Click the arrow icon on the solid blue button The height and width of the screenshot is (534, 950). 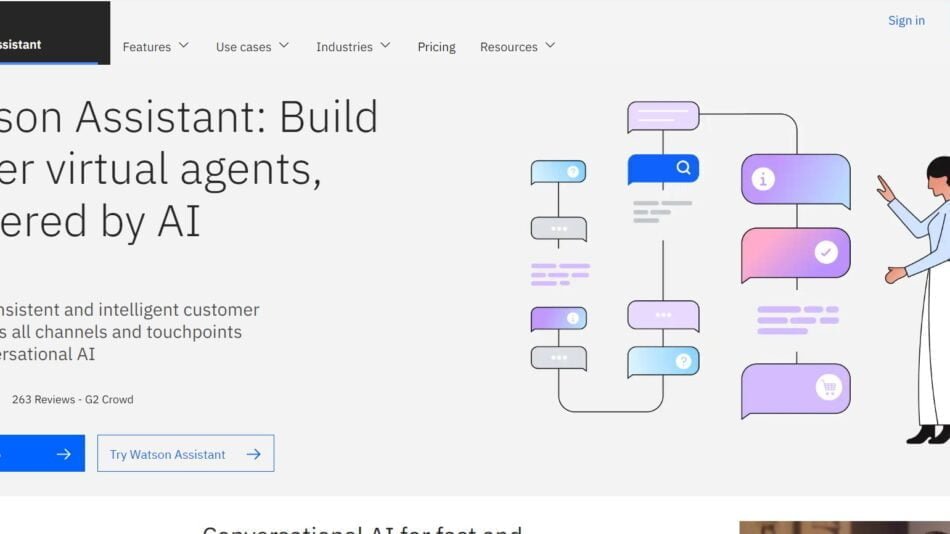pyautogui.click(x=64, y=454)
